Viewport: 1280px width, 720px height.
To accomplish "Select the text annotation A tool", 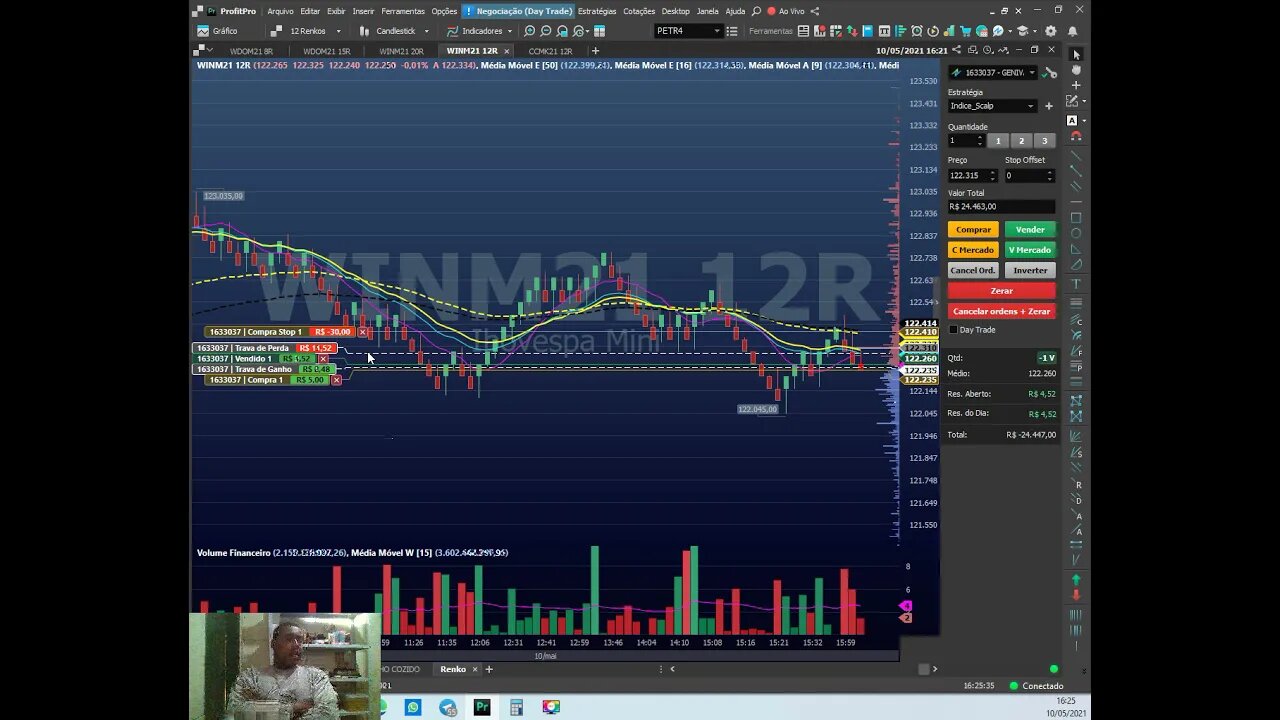I will 1073,120.
